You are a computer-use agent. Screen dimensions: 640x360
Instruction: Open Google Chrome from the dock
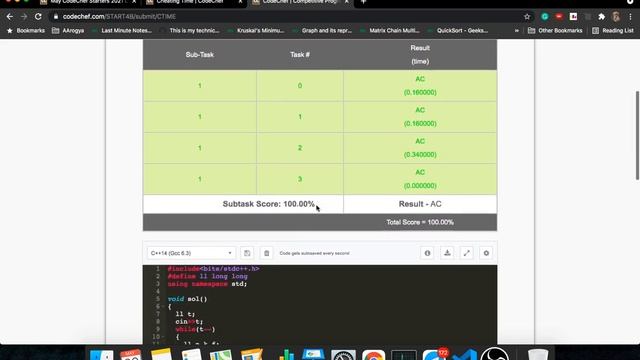coord(373,354)
